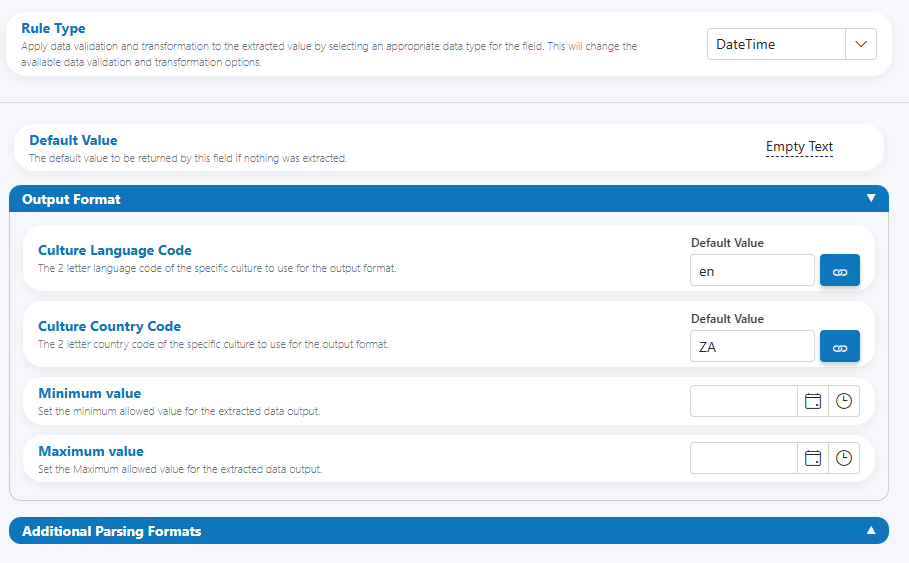Click the 'Set the minimum allowed value' description
The image size is (909, 563).
179,411
